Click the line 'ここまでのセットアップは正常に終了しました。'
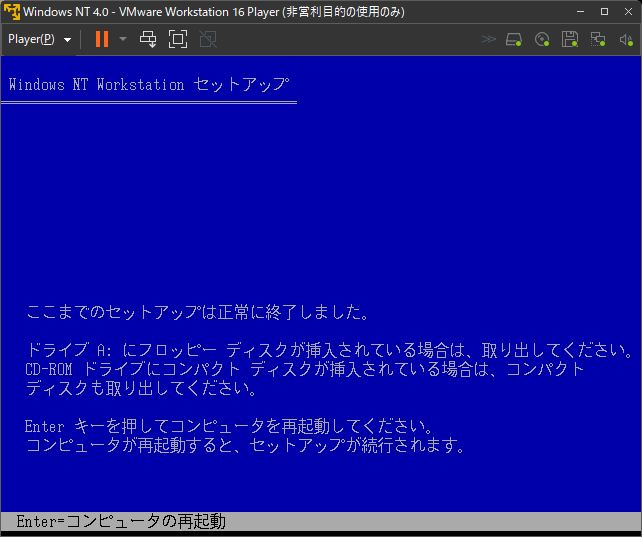Image resolution: width=642 pixels, height=537 pixels. [x=197, y=312]
